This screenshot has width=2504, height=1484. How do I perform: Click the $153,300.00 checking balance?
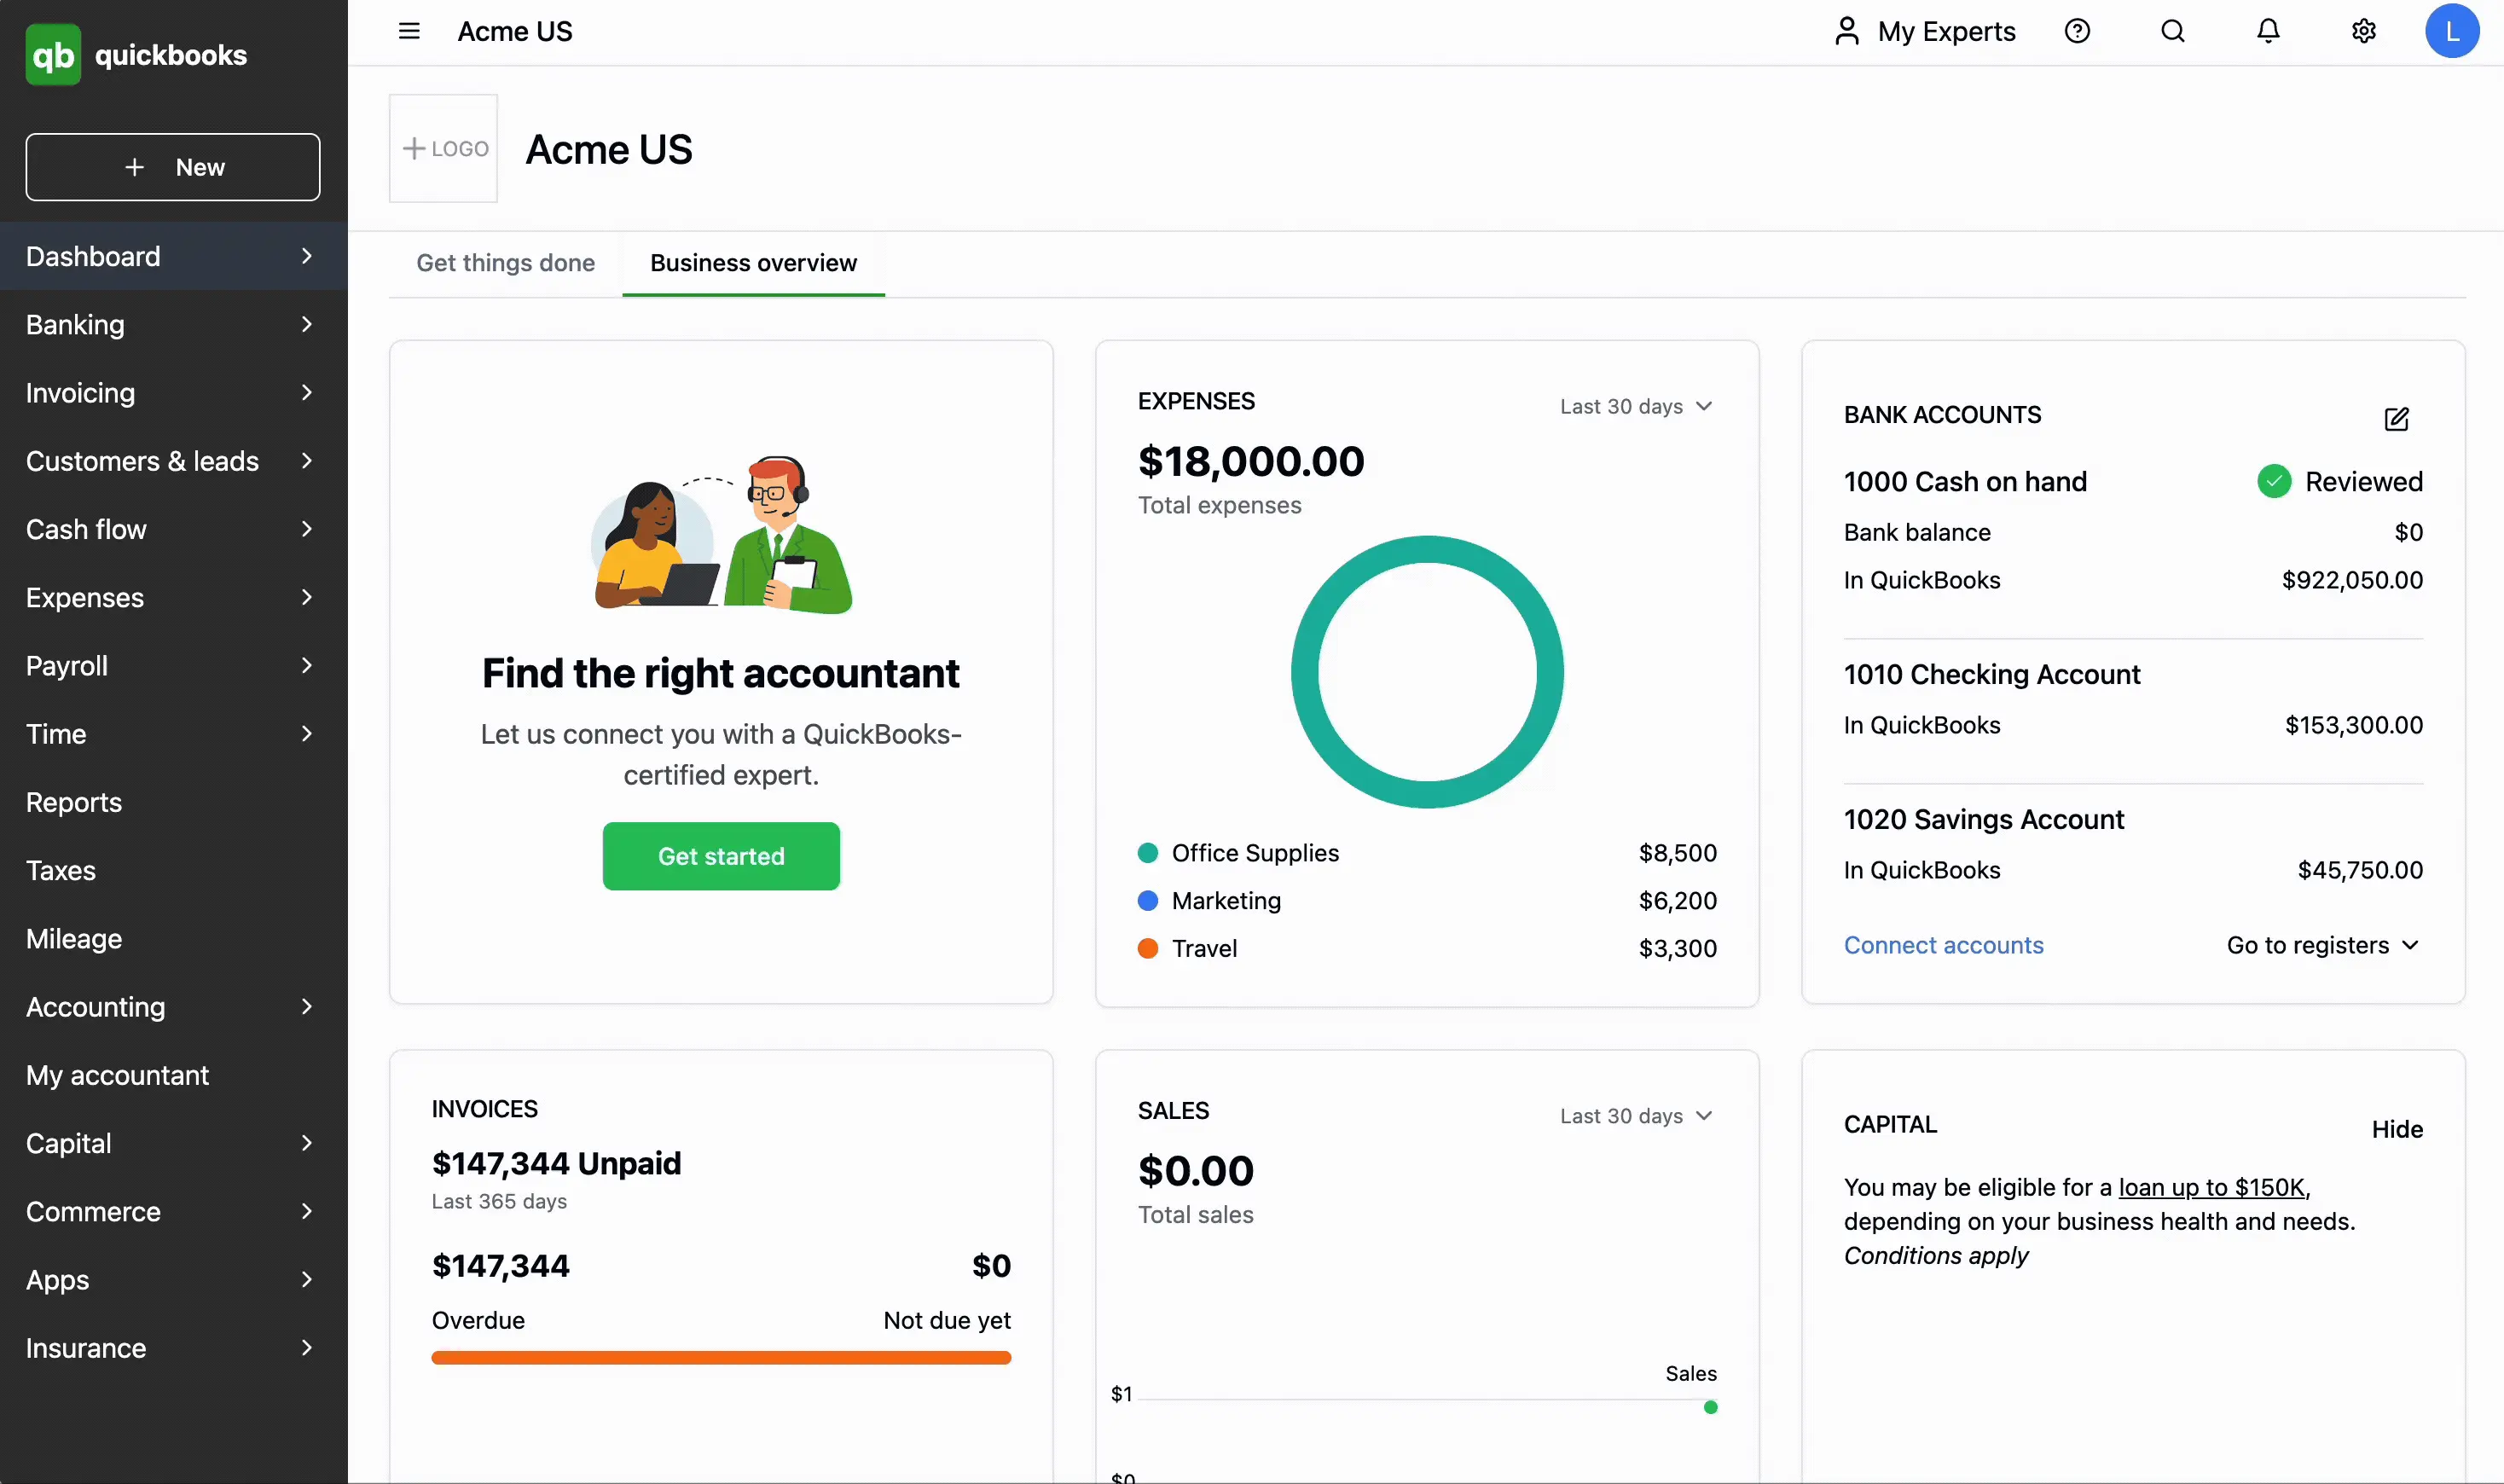[2353, 725]
